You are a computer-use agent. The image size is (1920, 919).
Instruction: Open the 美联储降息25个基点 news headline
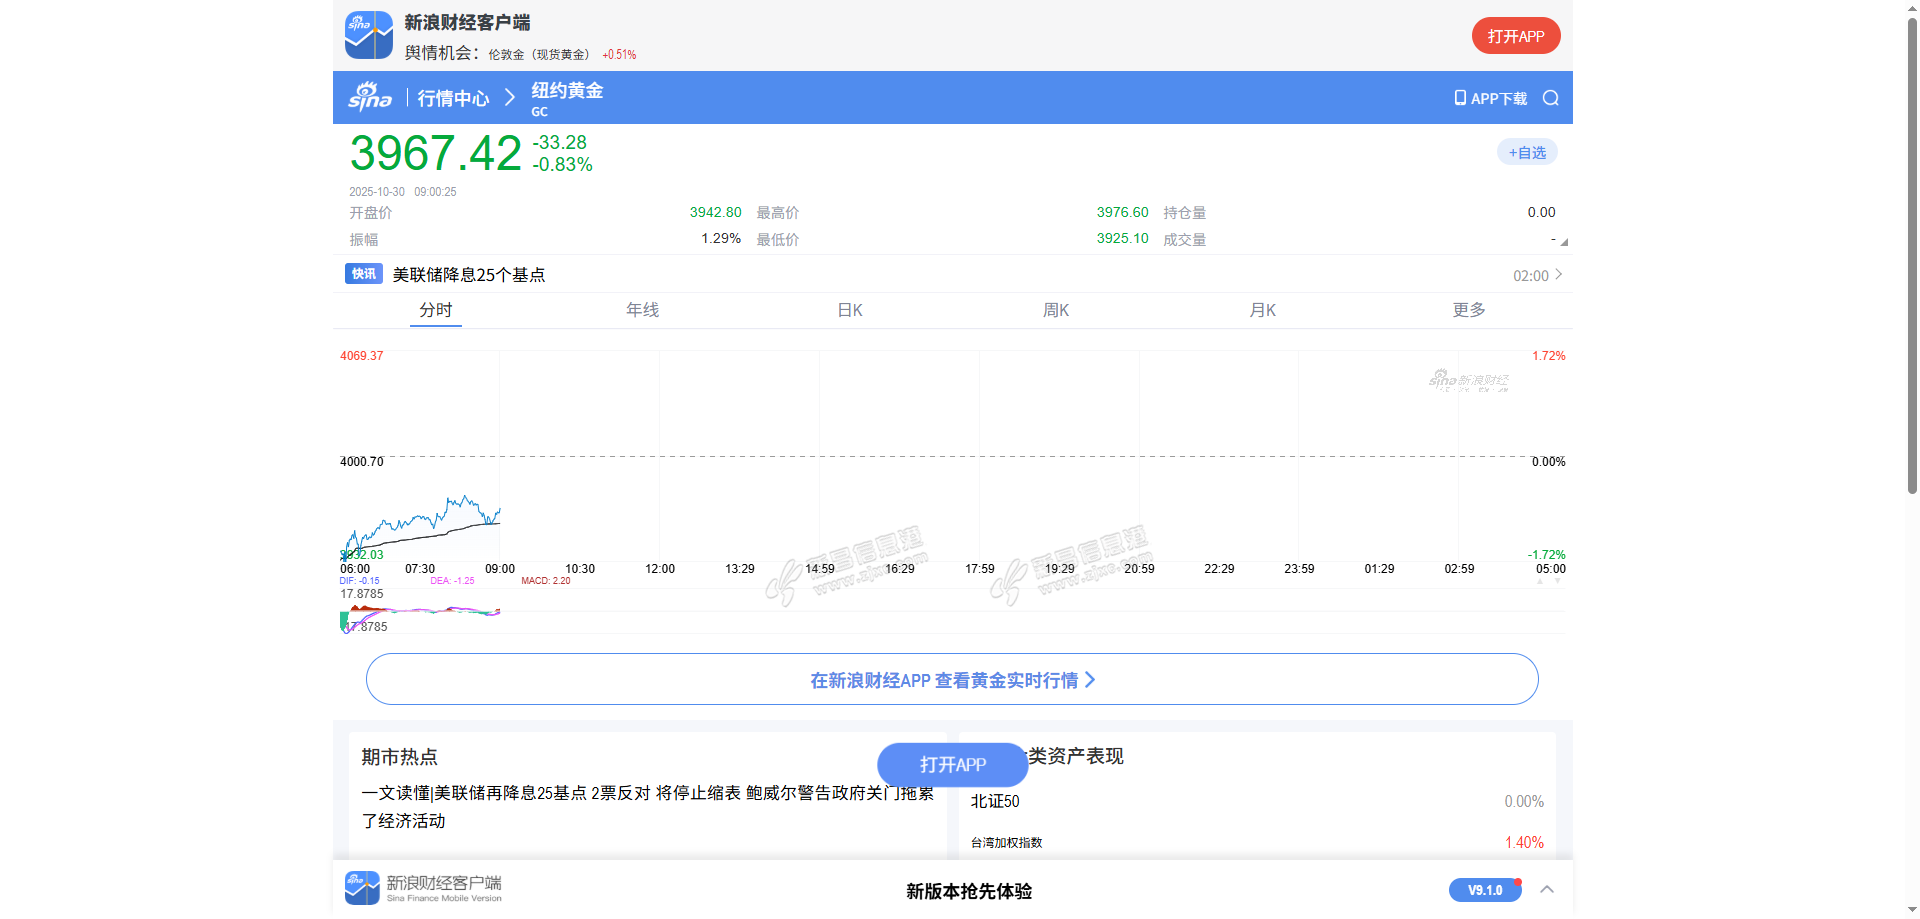(x=468, y=275)
